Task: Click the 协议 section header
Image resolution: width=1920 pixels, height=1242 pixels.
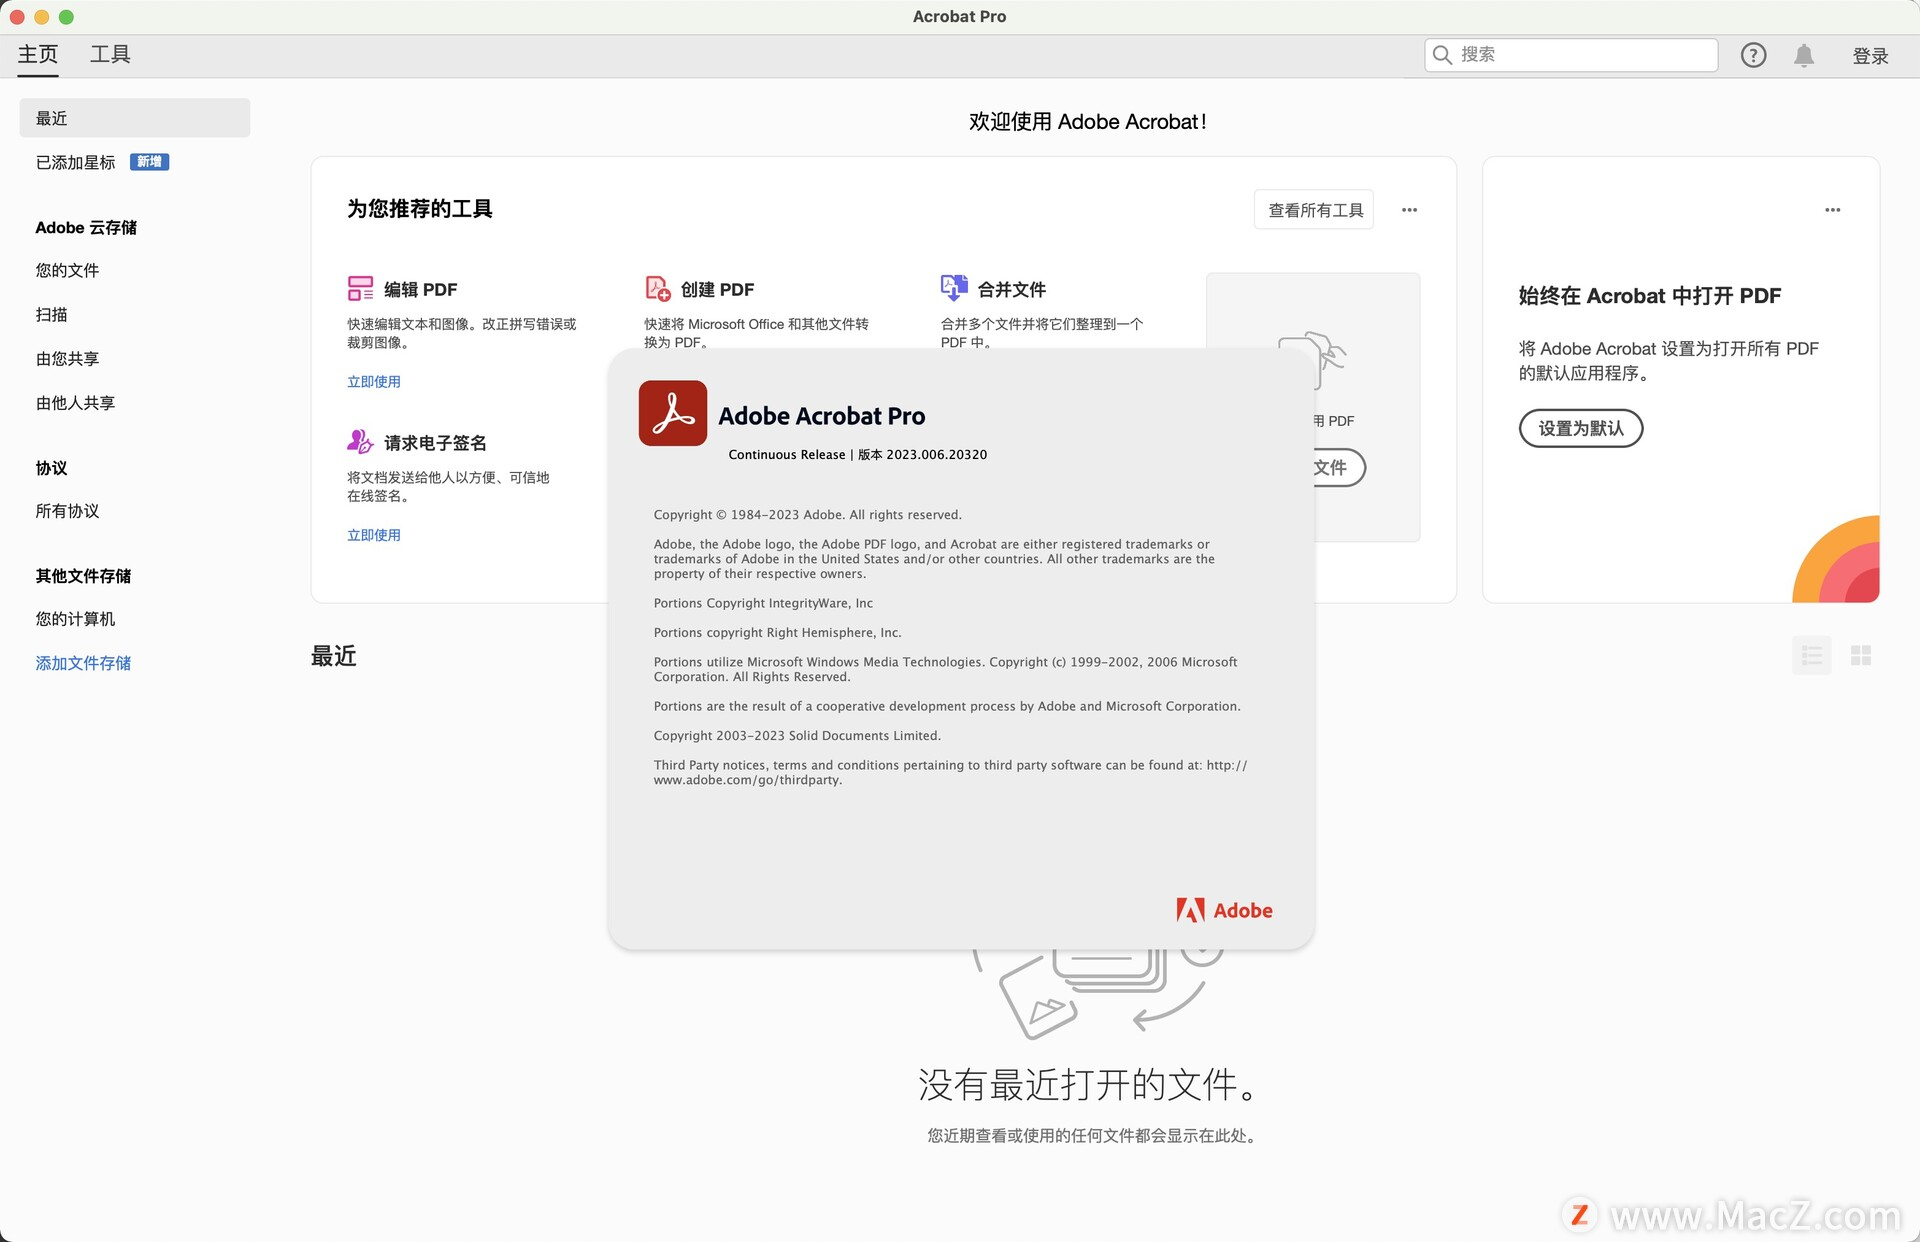Action: point(52,468)
